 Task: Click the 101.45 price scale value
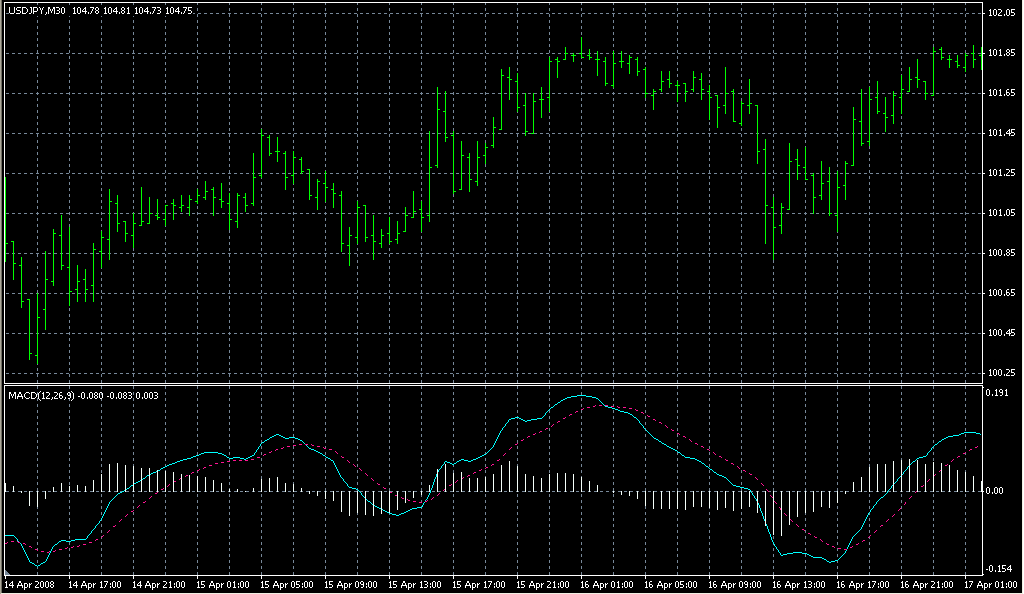(1002, 133)
